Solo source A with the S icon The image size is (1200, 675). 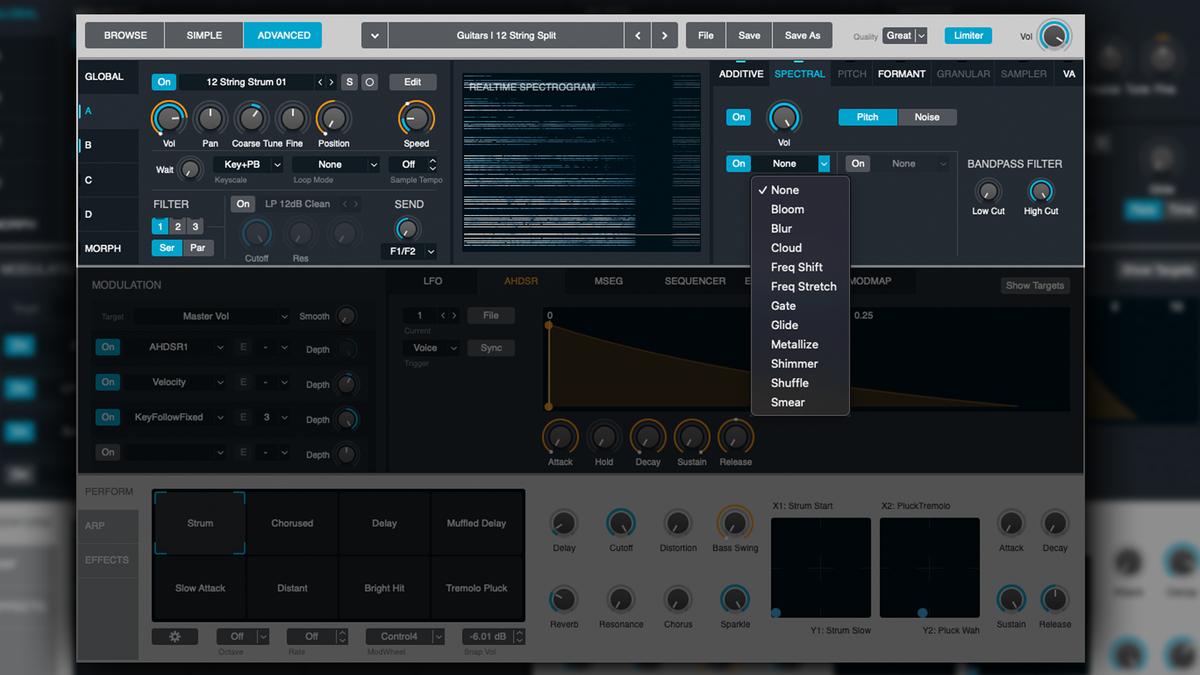coord(349,81)
